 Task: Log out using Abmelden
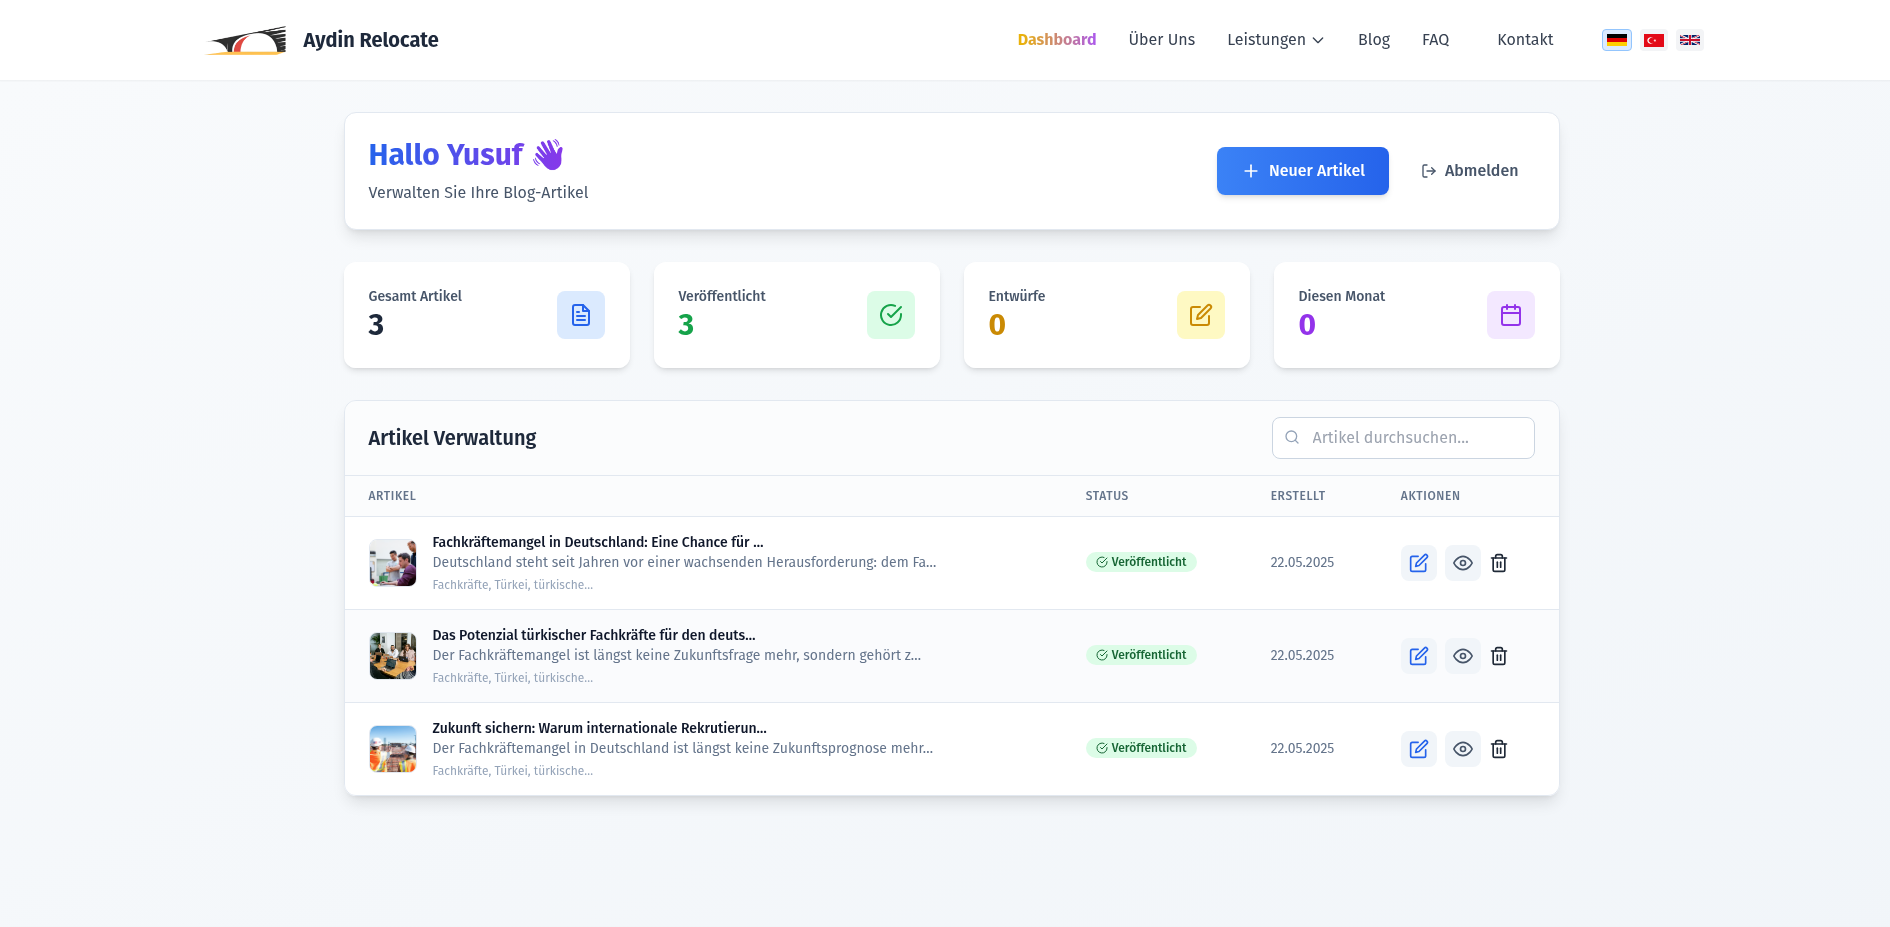tap(1469, 171)
